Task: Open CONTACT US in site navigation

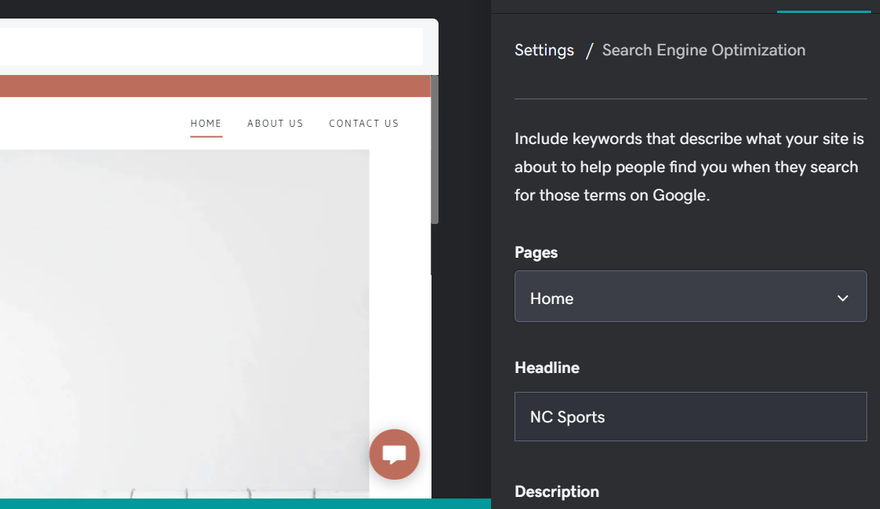Action: (364, 123)
